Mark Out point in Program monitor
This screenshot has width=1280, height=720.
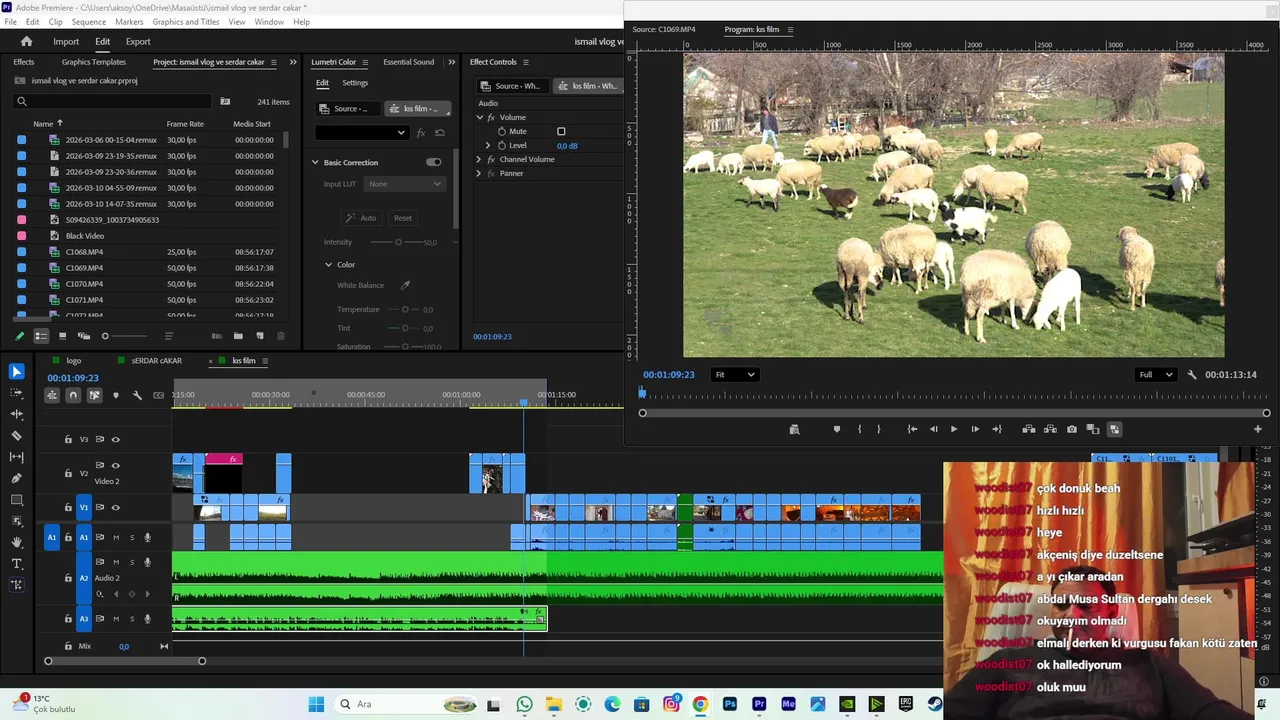pyautogui.click(x=879, y=429)
